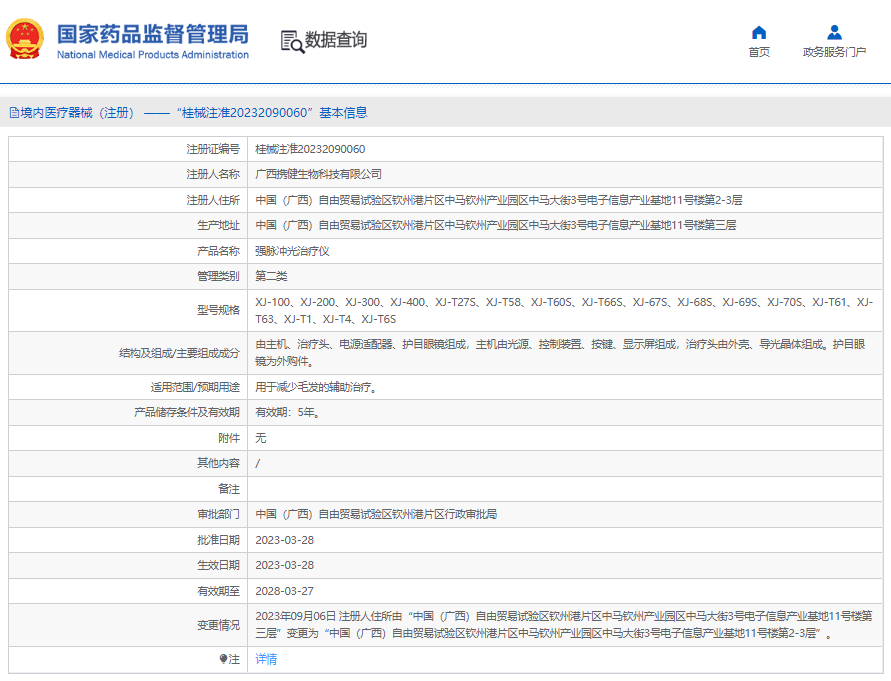
Task: Click the 生效日期 label
Action: click(x=218, y=565)
